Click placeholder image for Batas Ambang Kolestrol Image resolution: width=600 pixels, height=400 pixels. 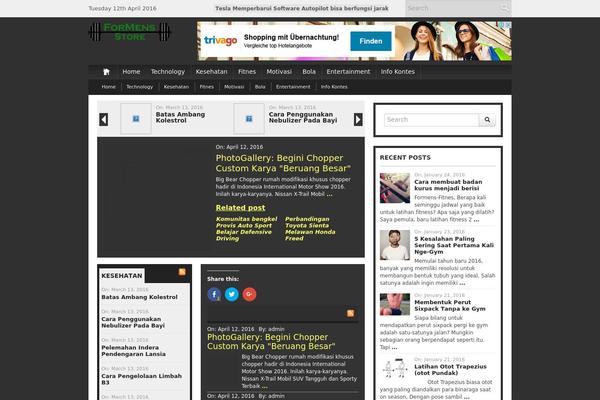136,119
